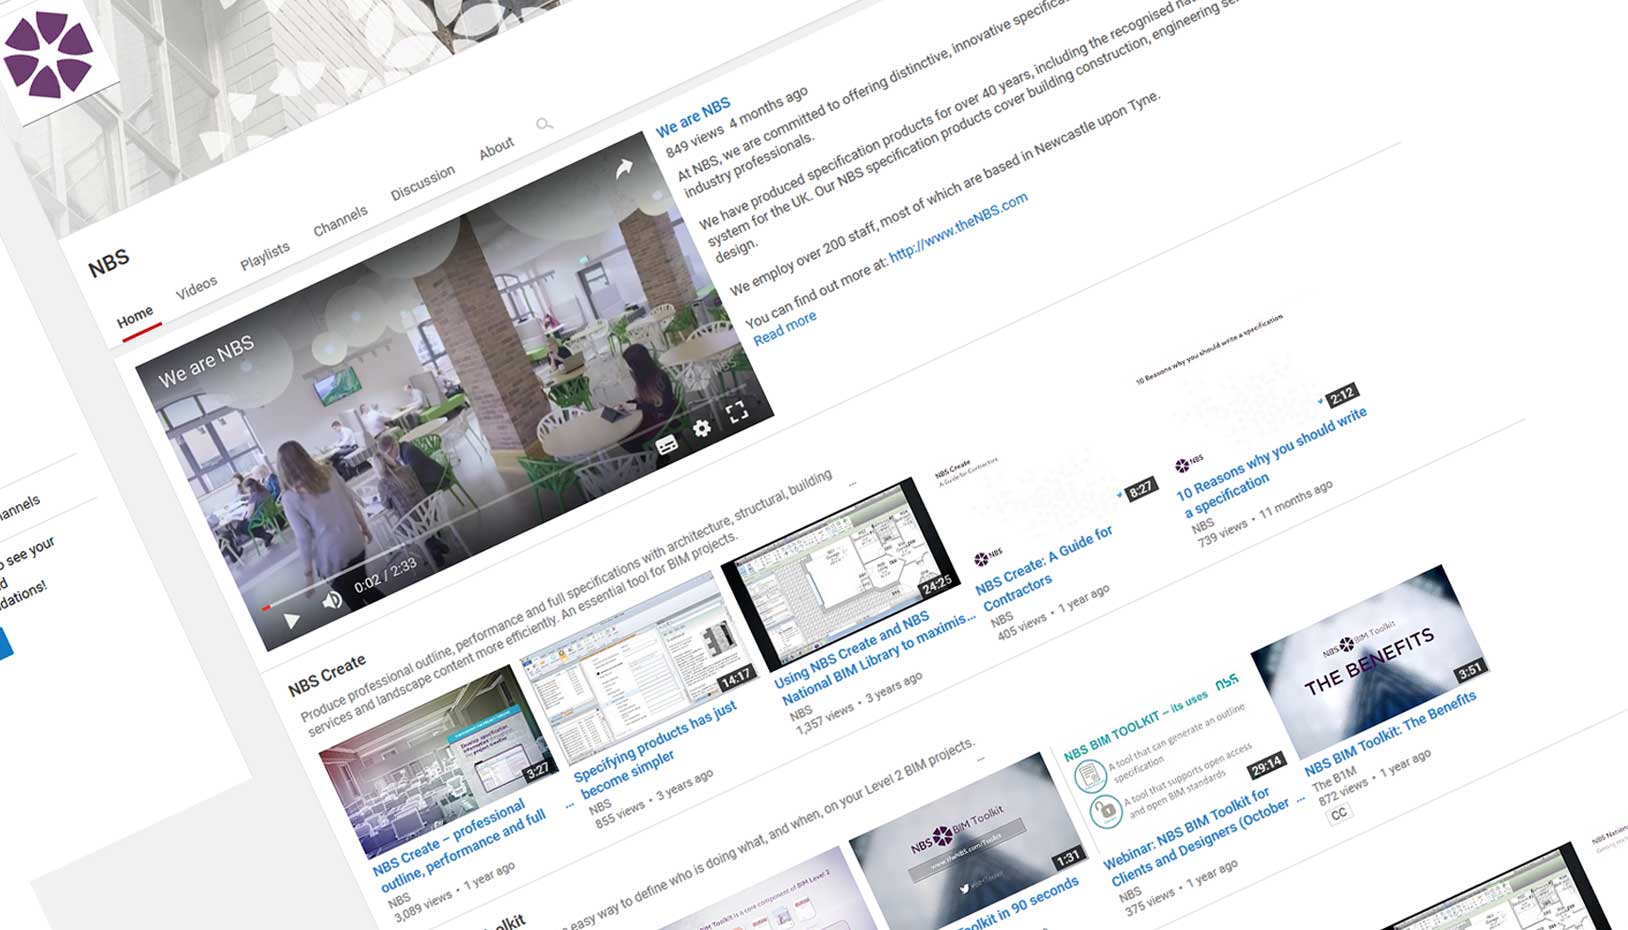
Task: Switch the video player to fullscreen
Action: 737,412
